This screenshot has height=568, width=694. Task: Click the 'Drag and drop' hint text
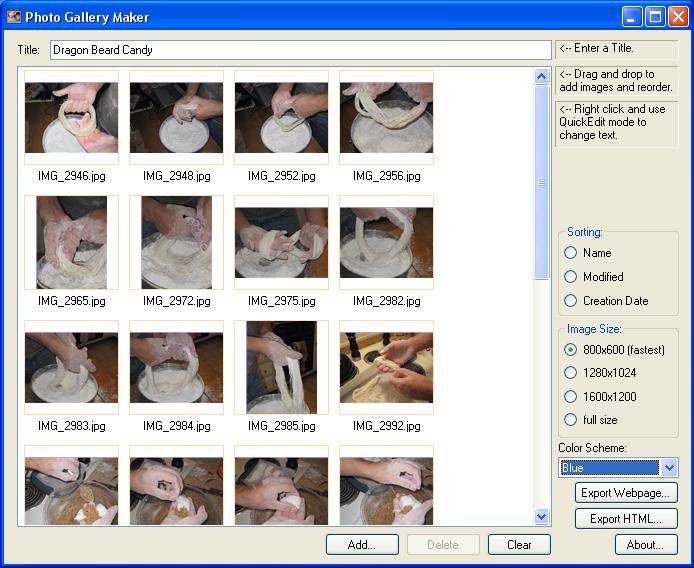tap(616, 80)
